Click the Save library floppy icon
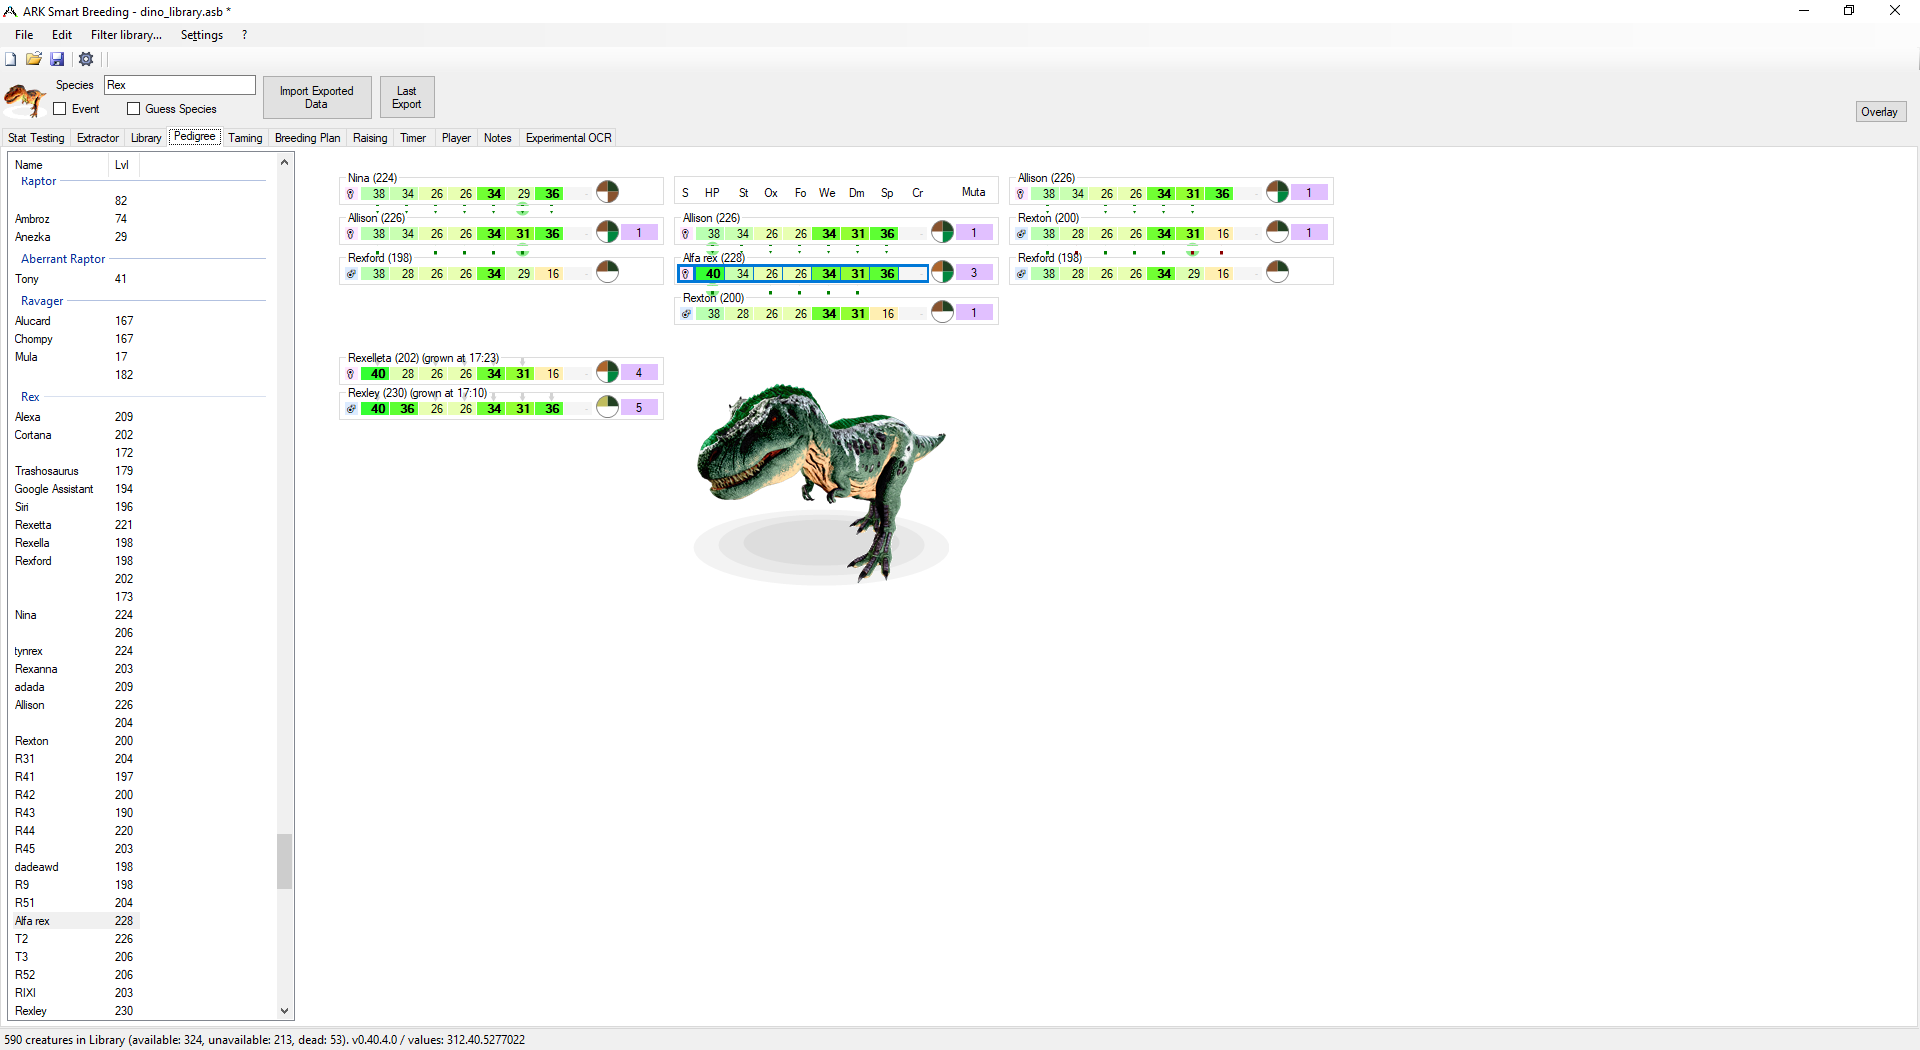Image resolution: width=1920 pixels, height=1050 pixels. pyautogui.click(x=57, y=59)
